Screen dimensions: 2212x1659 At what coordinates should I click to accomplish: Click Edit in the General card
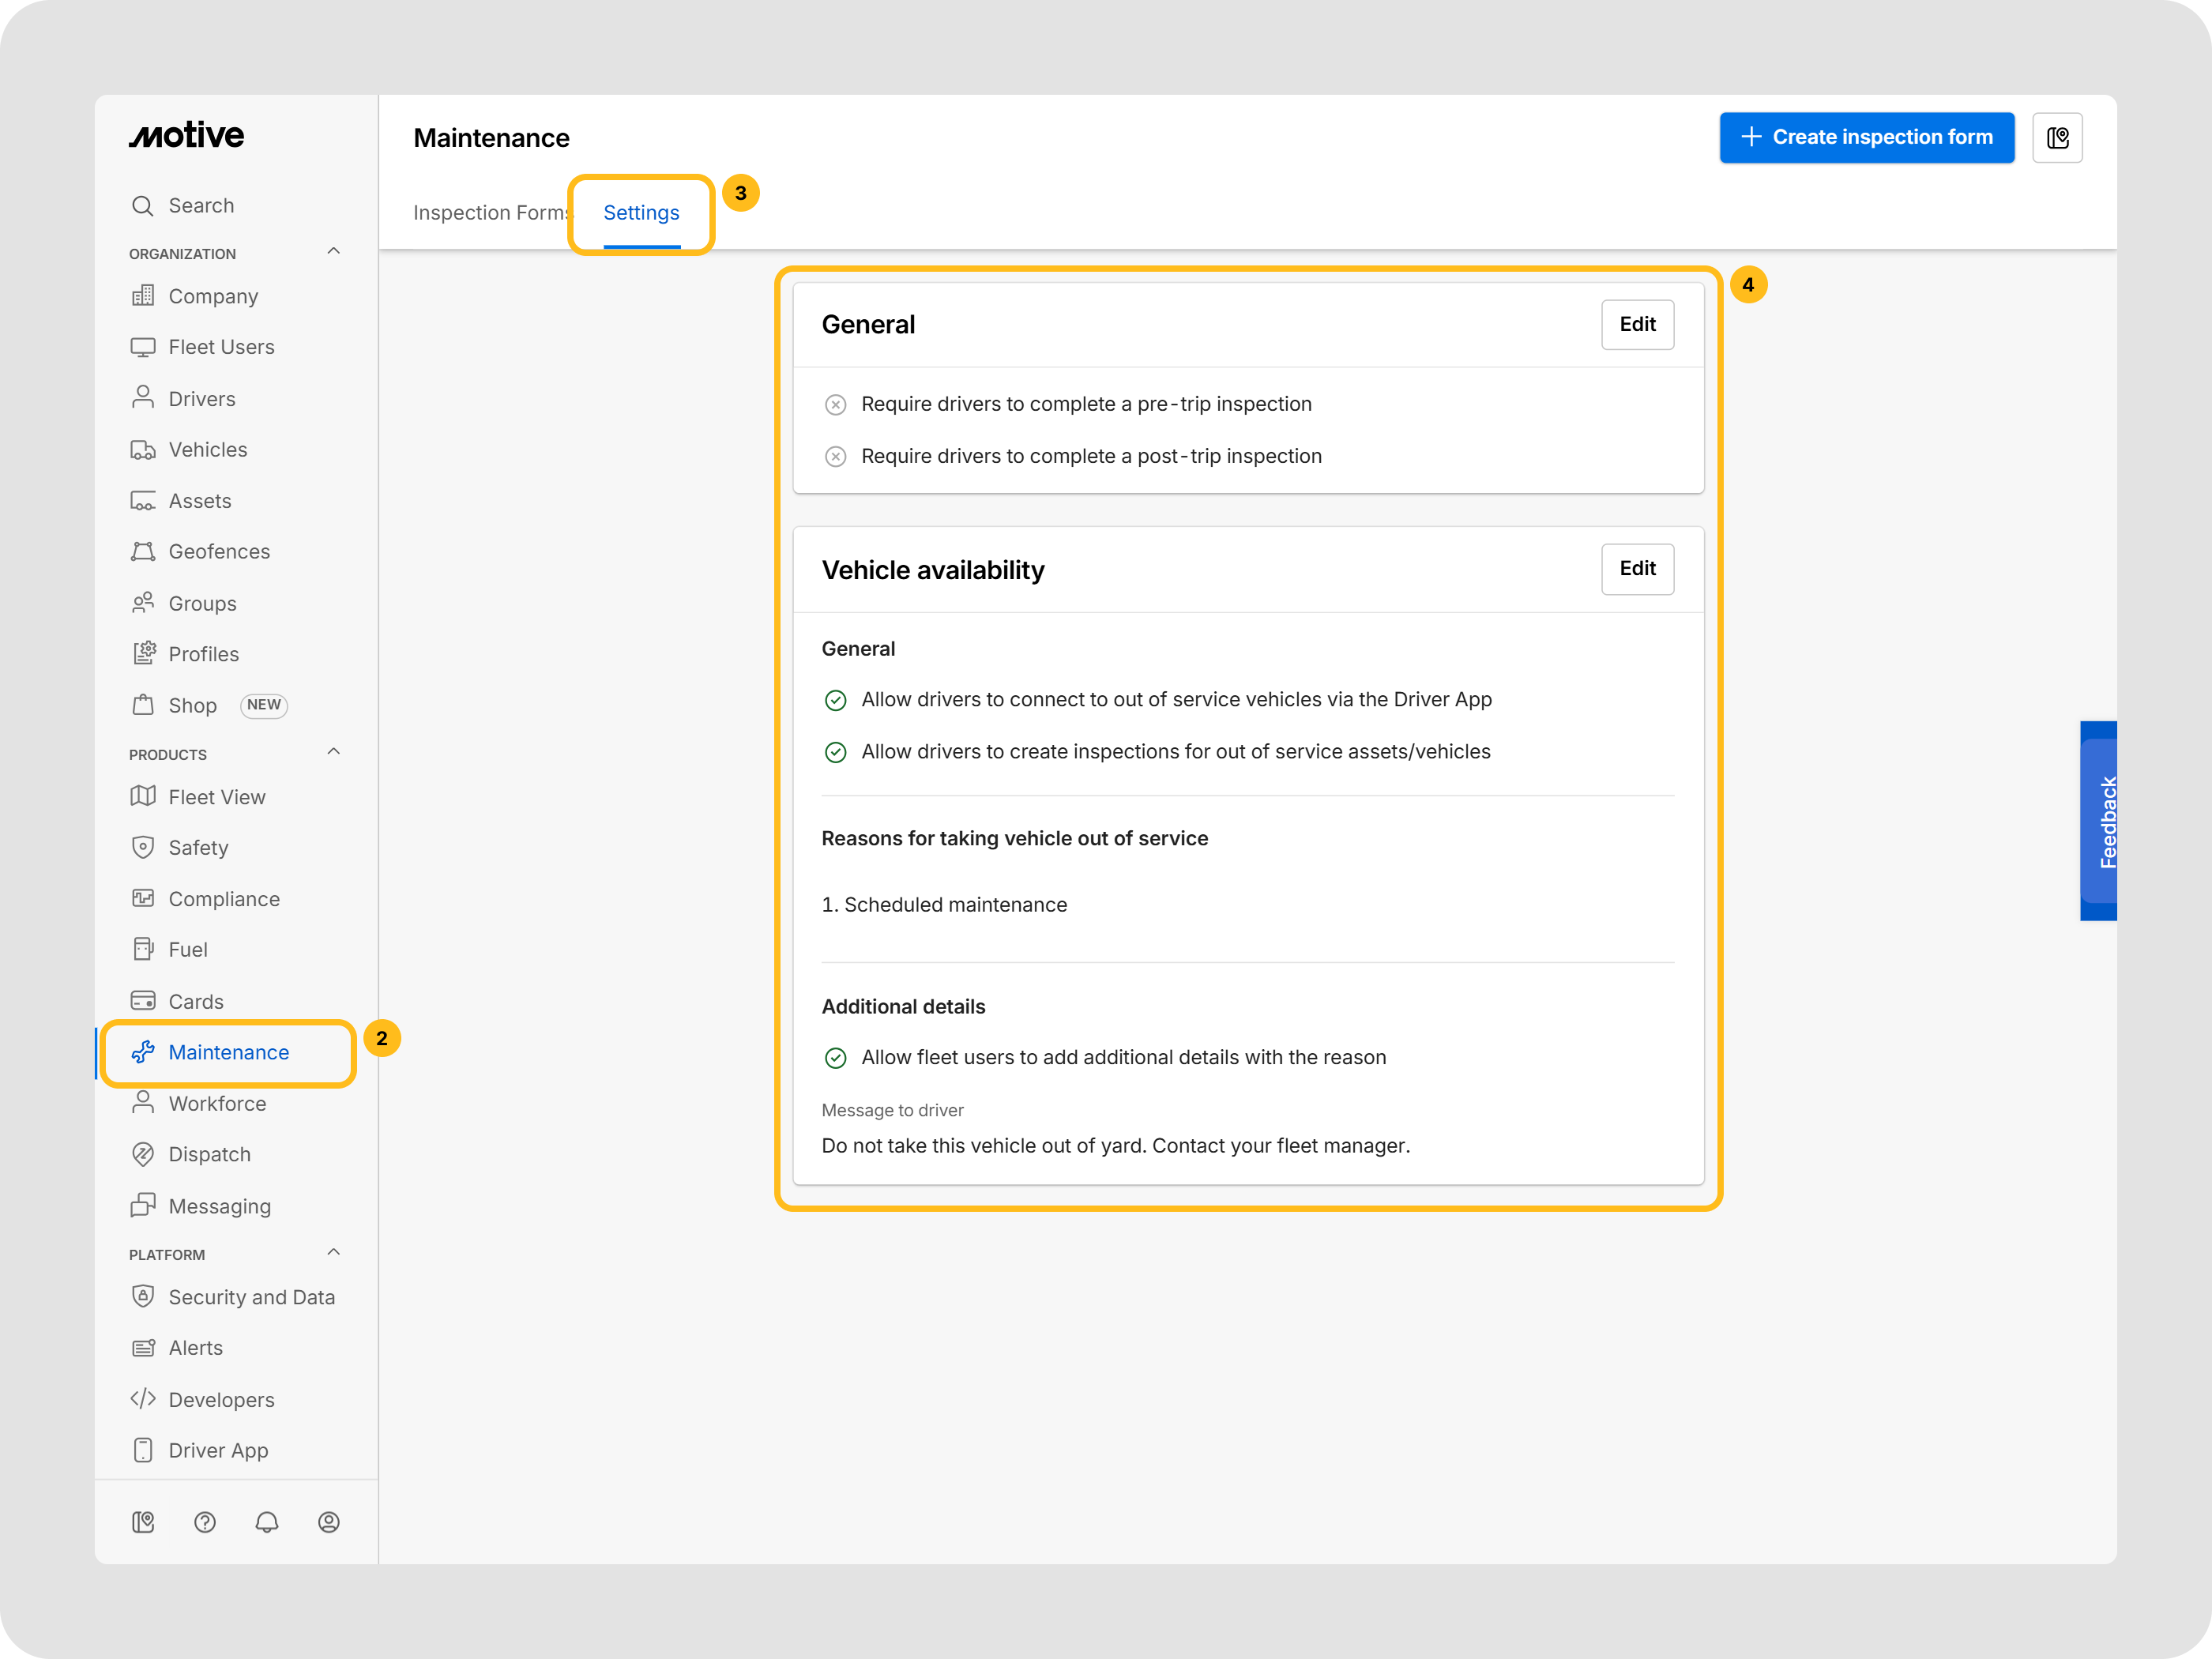click(x=1637, y=325)
